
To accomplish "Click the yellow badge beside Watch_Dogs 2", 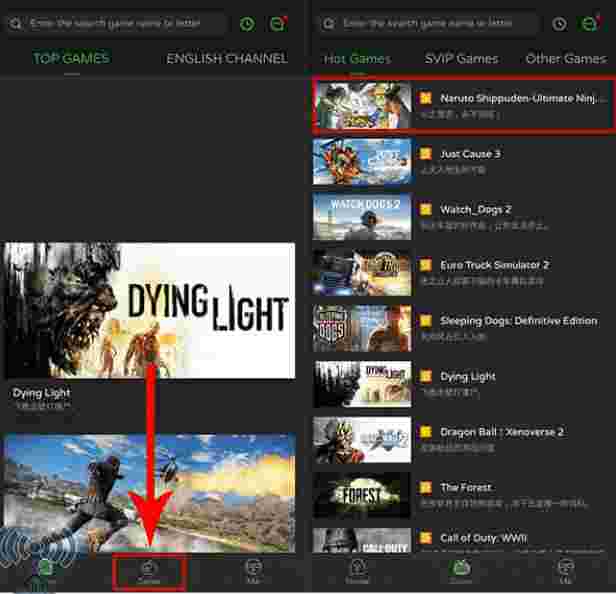I will 425,209.
